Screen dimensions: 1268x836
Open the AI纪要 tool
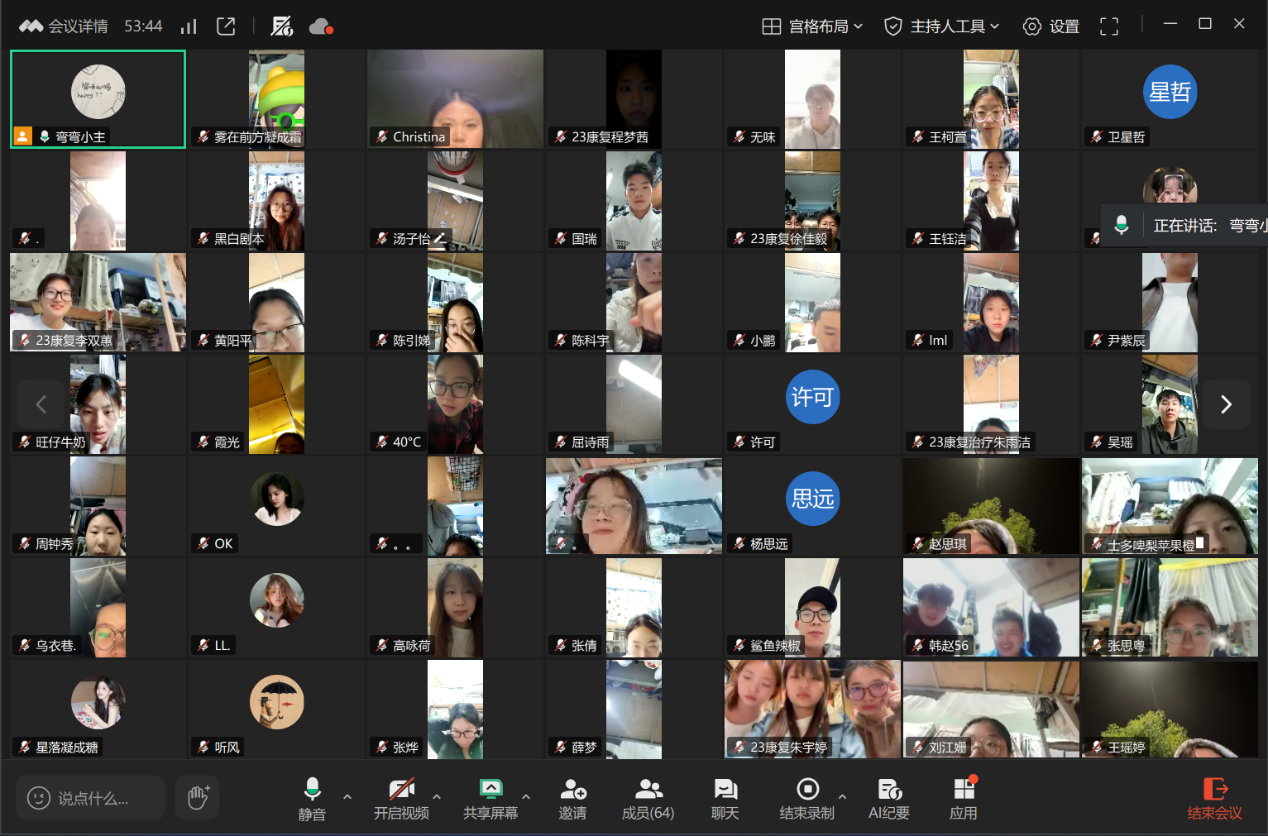pyautogui.click(x=888, y=799)
